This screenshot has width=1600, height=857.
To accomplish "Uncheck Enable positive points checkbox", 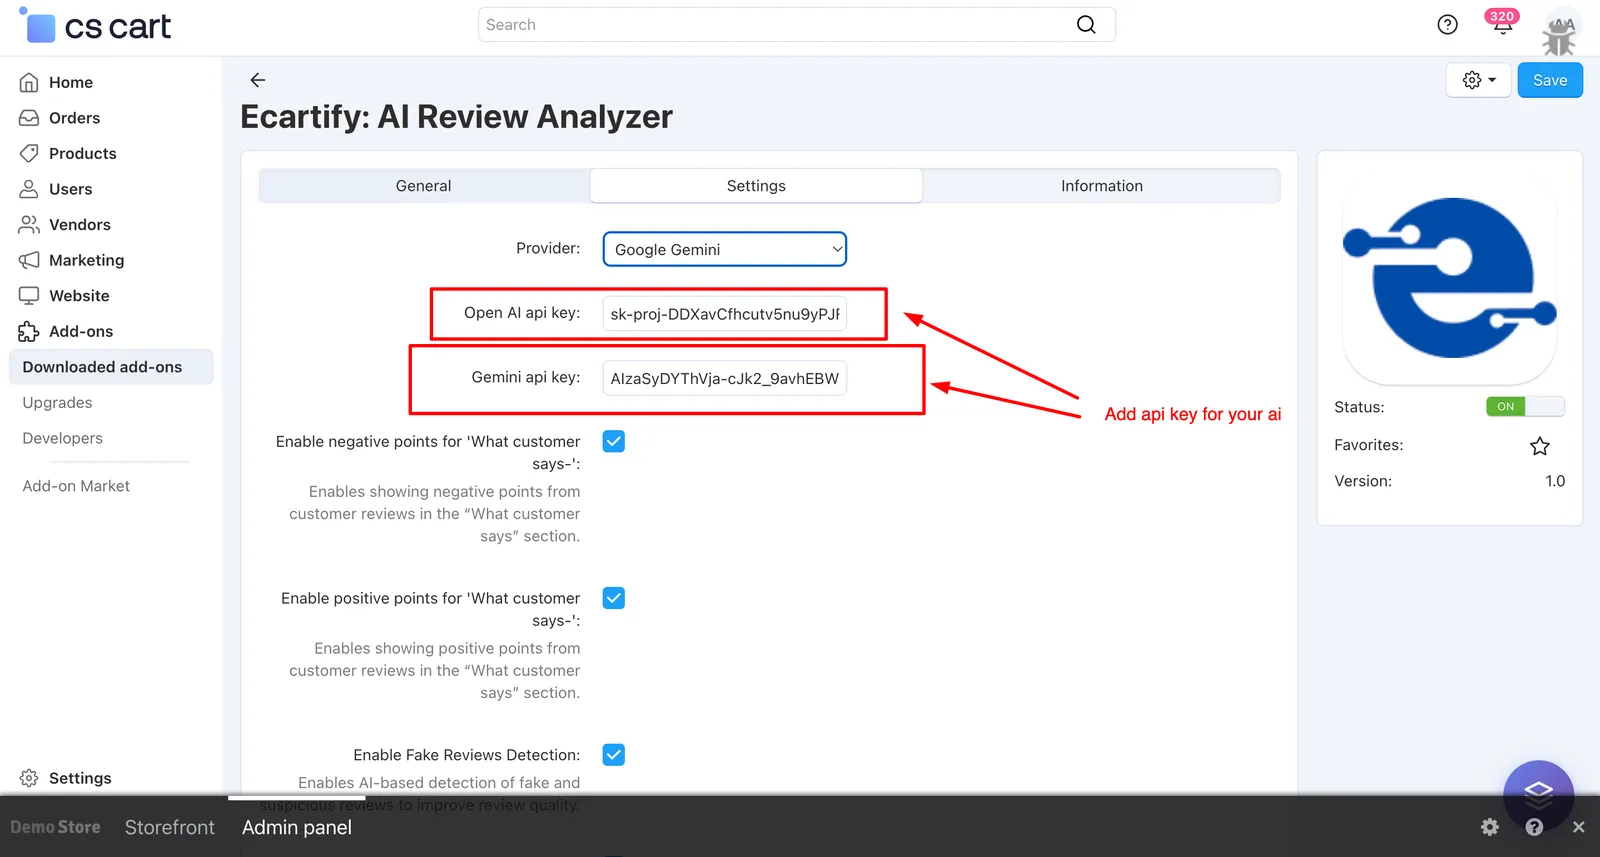I will pos(614,598).
